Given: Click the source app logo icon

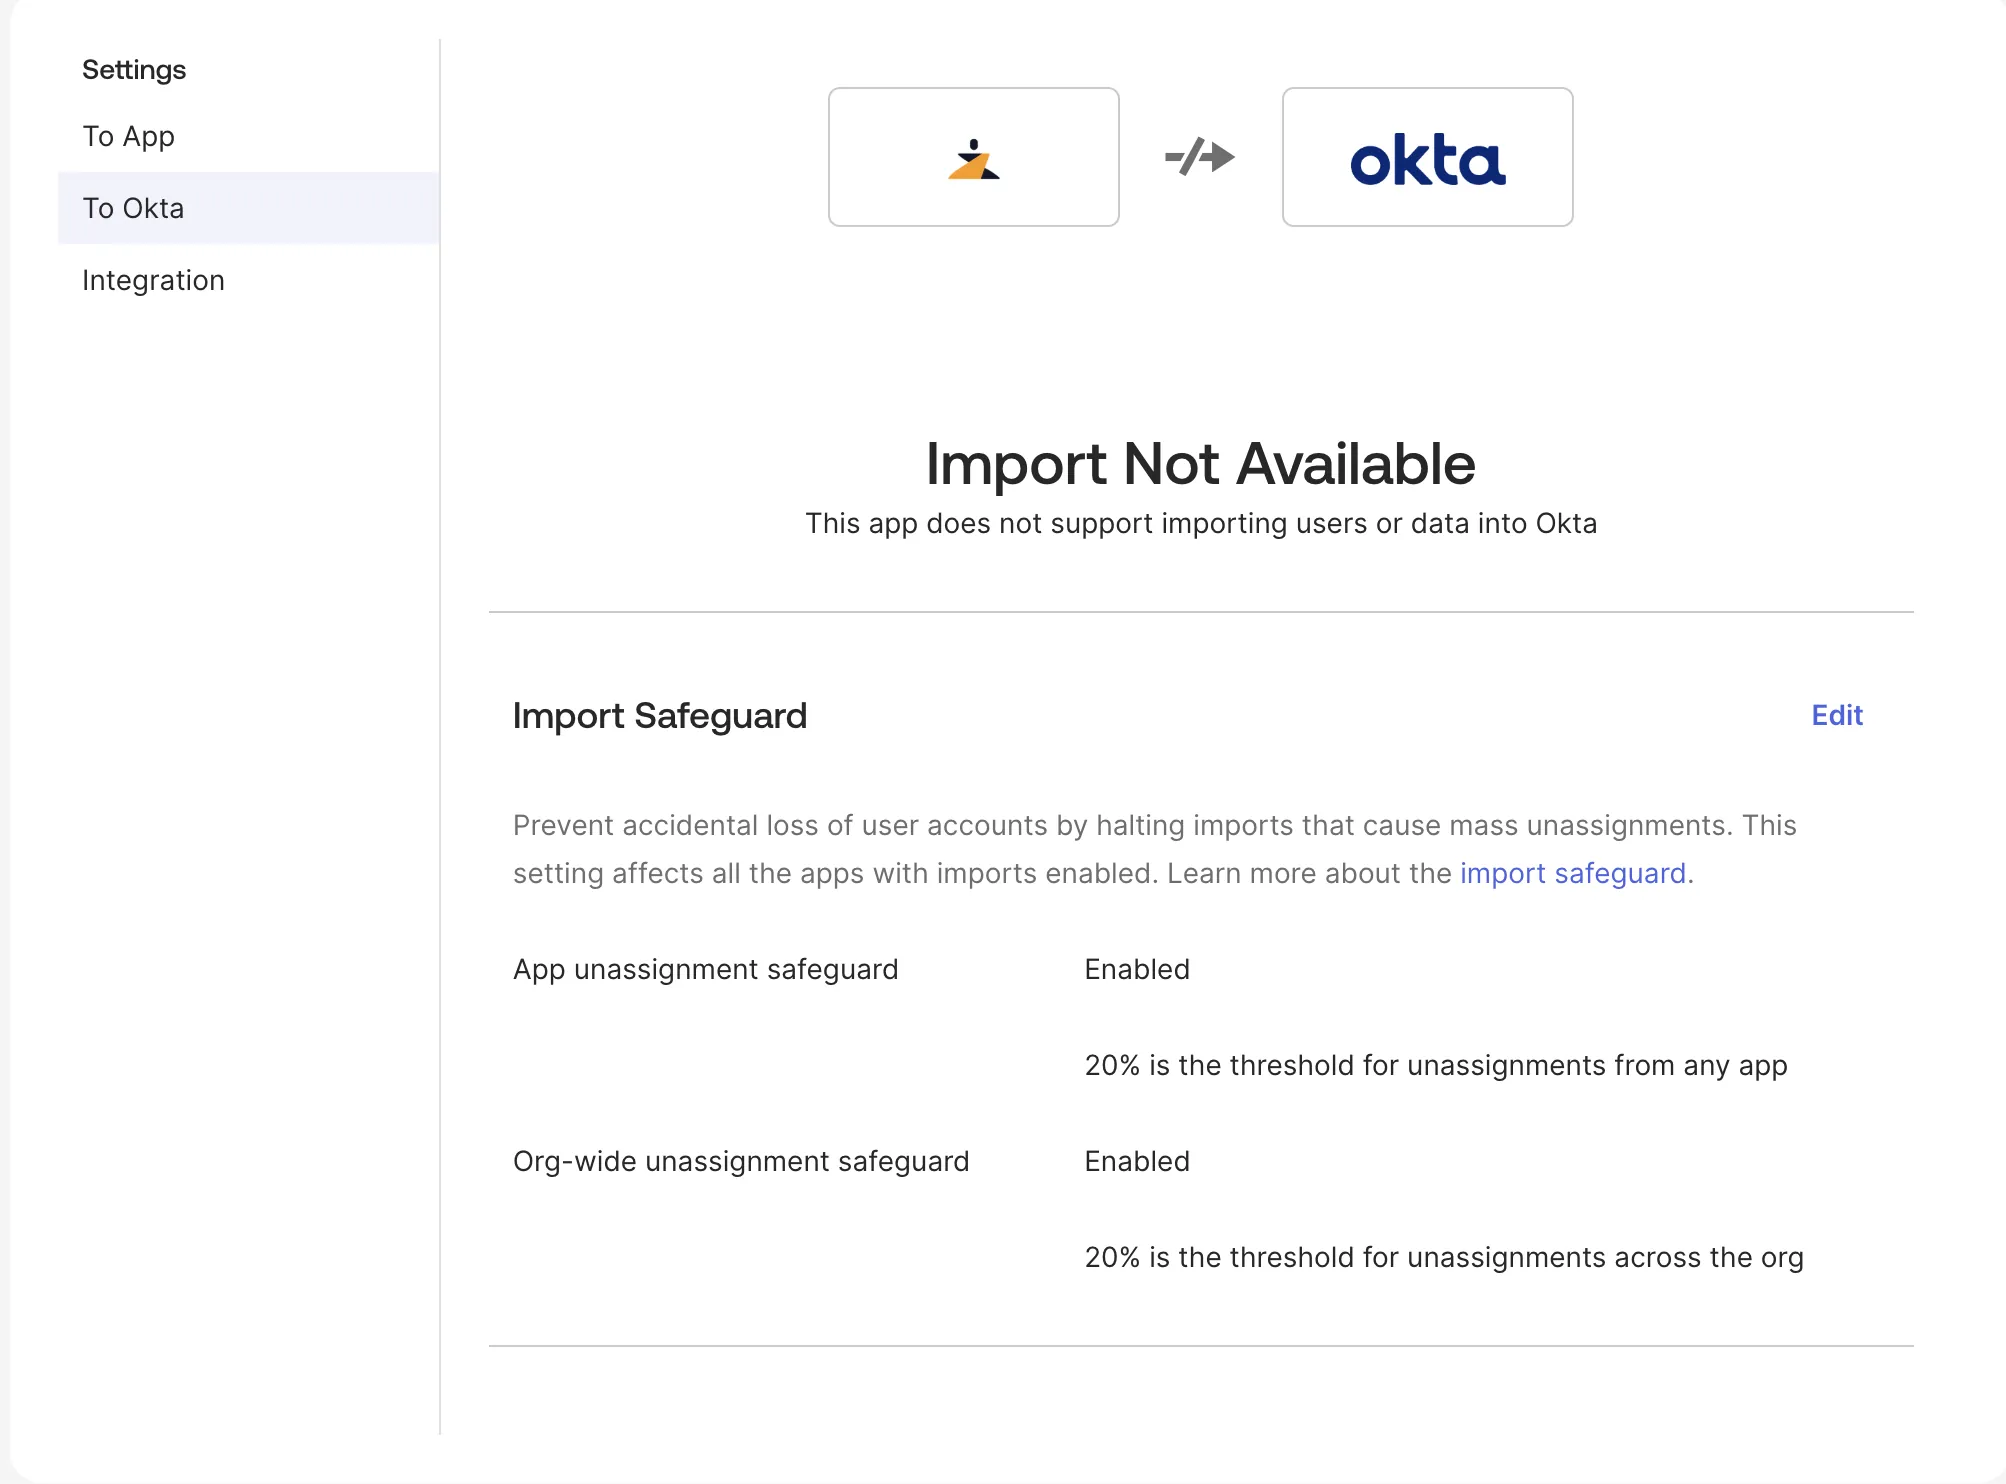Looking at the screenshot, I should [x=973, y=160].
